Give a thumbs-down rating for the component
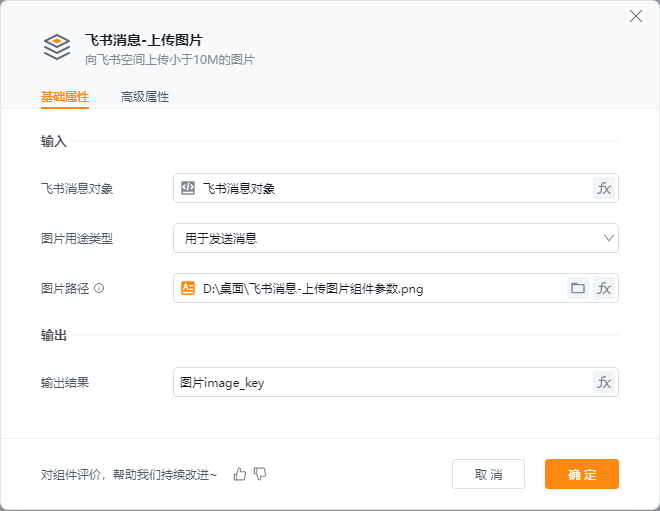 click(260, 474)
